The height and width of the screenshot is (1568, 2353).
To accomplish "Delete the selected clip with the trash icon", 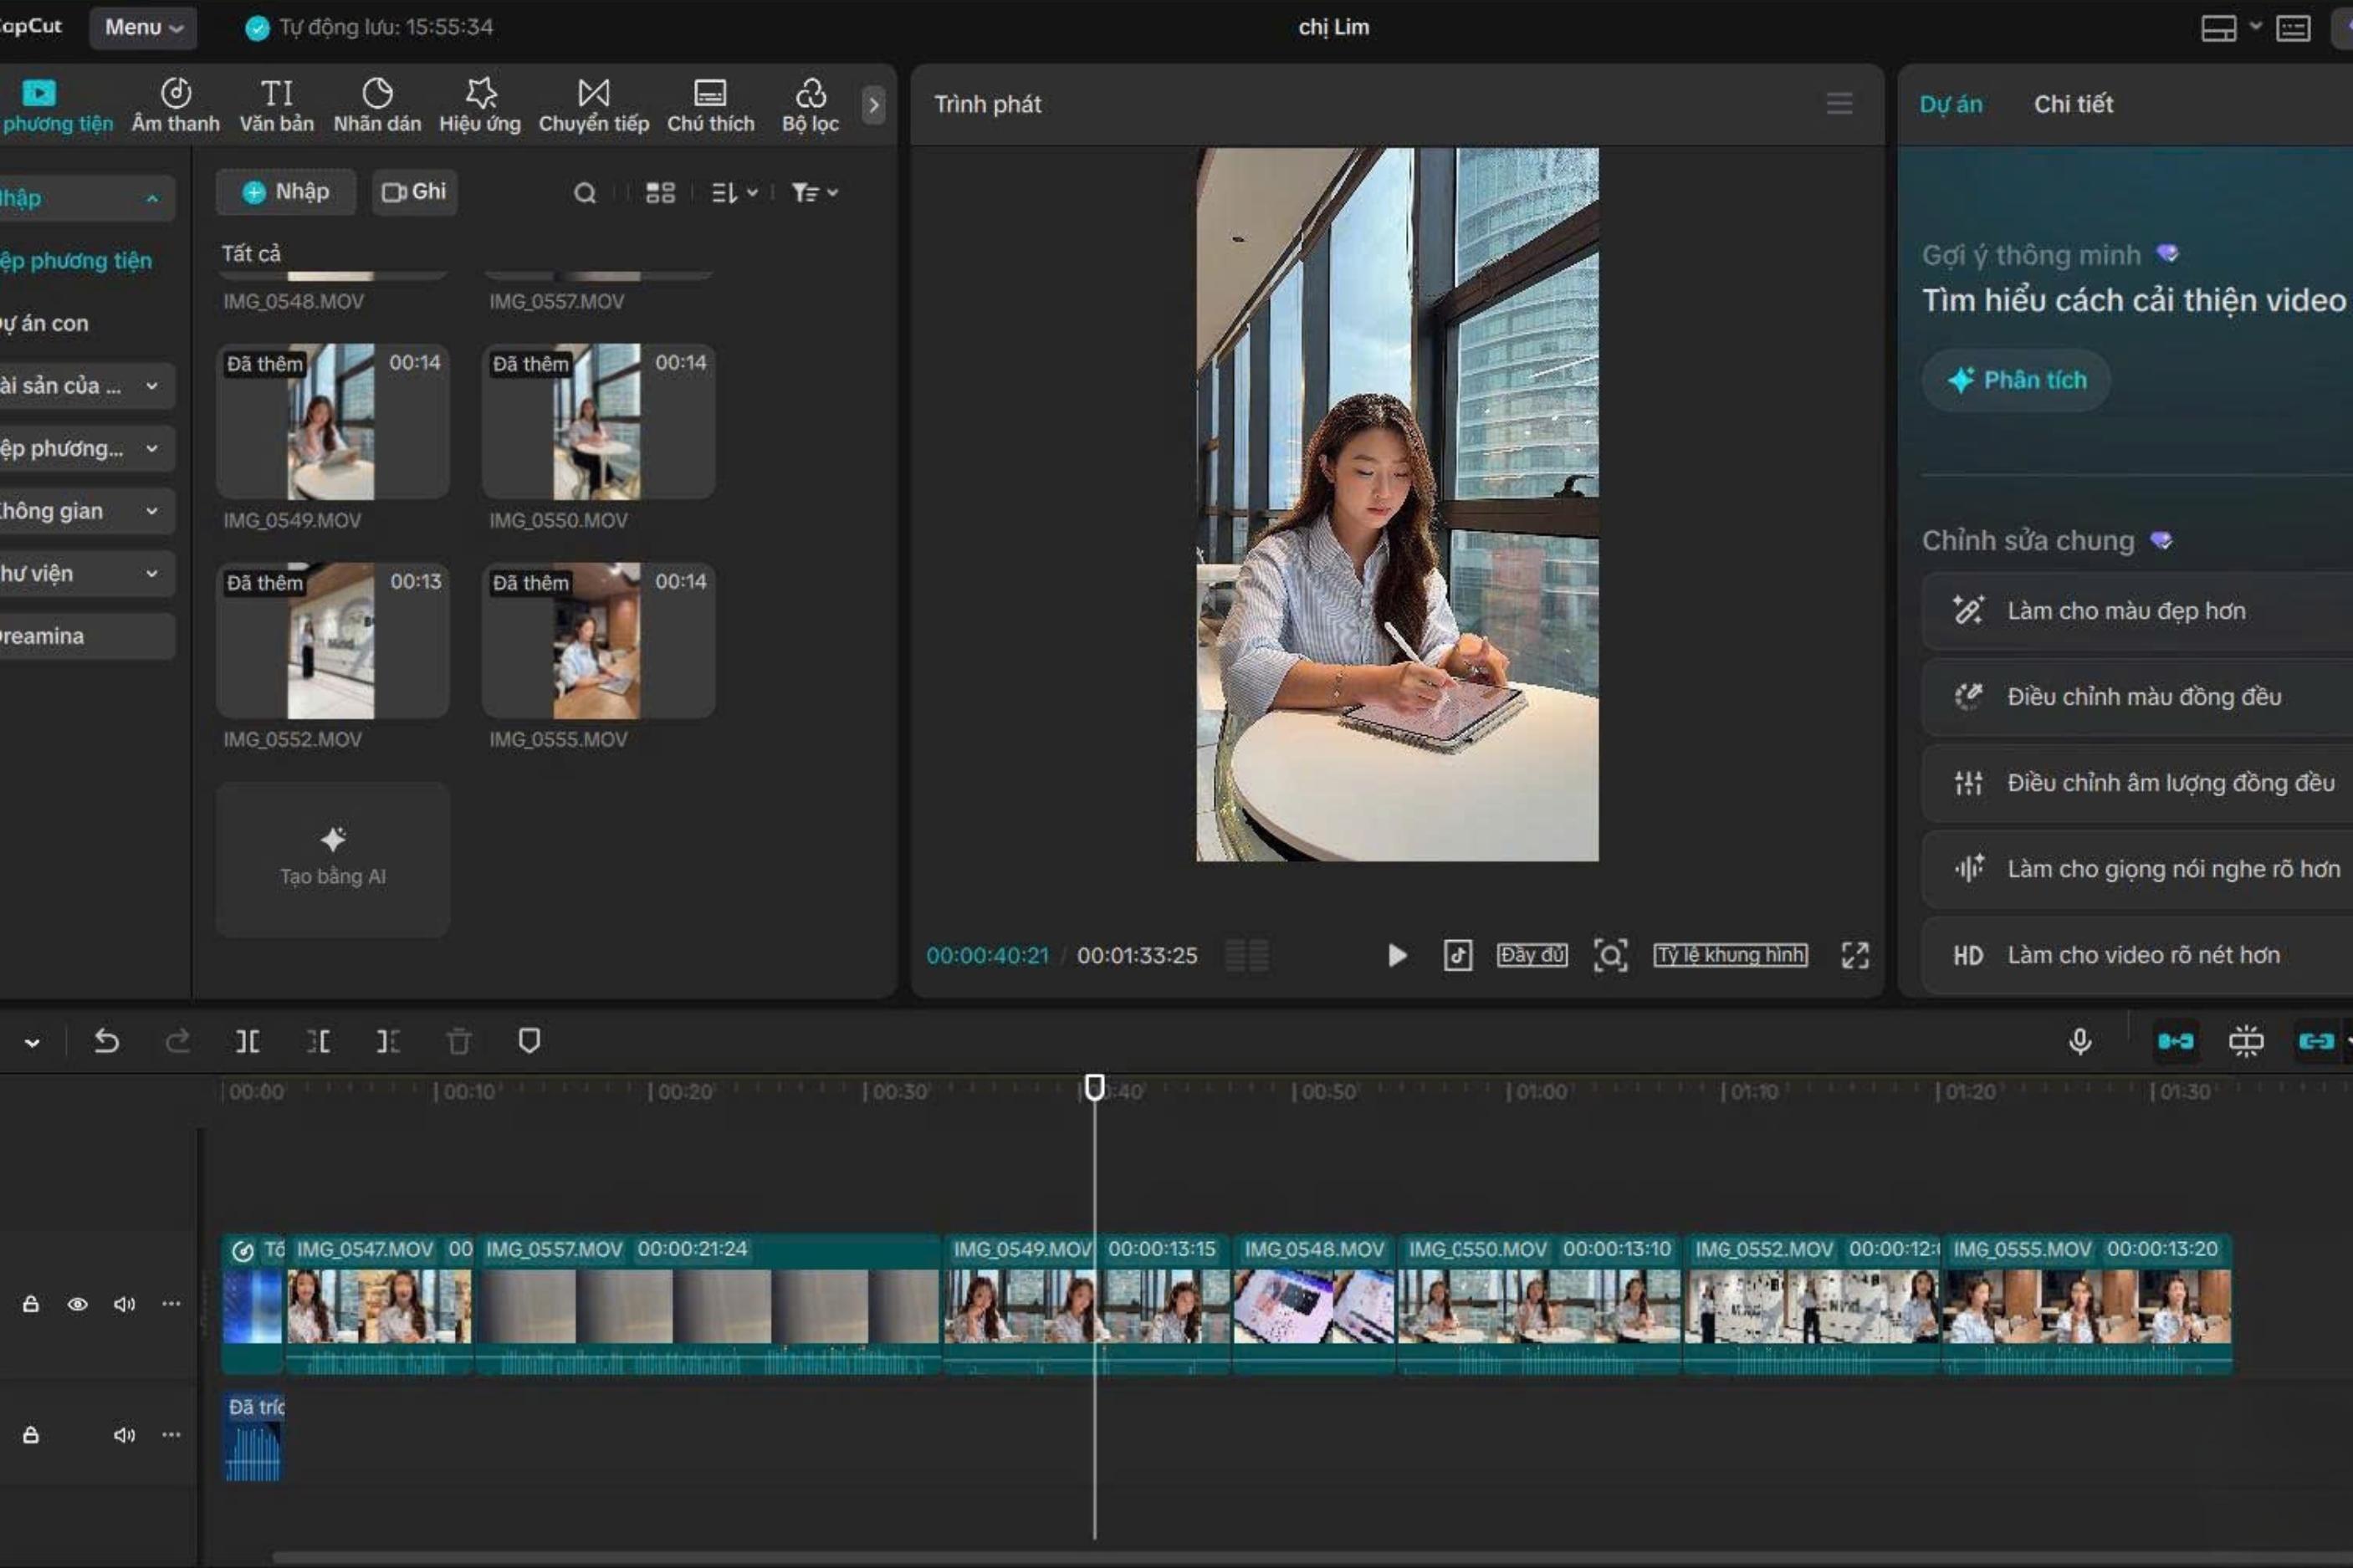I will (459, 1042).
